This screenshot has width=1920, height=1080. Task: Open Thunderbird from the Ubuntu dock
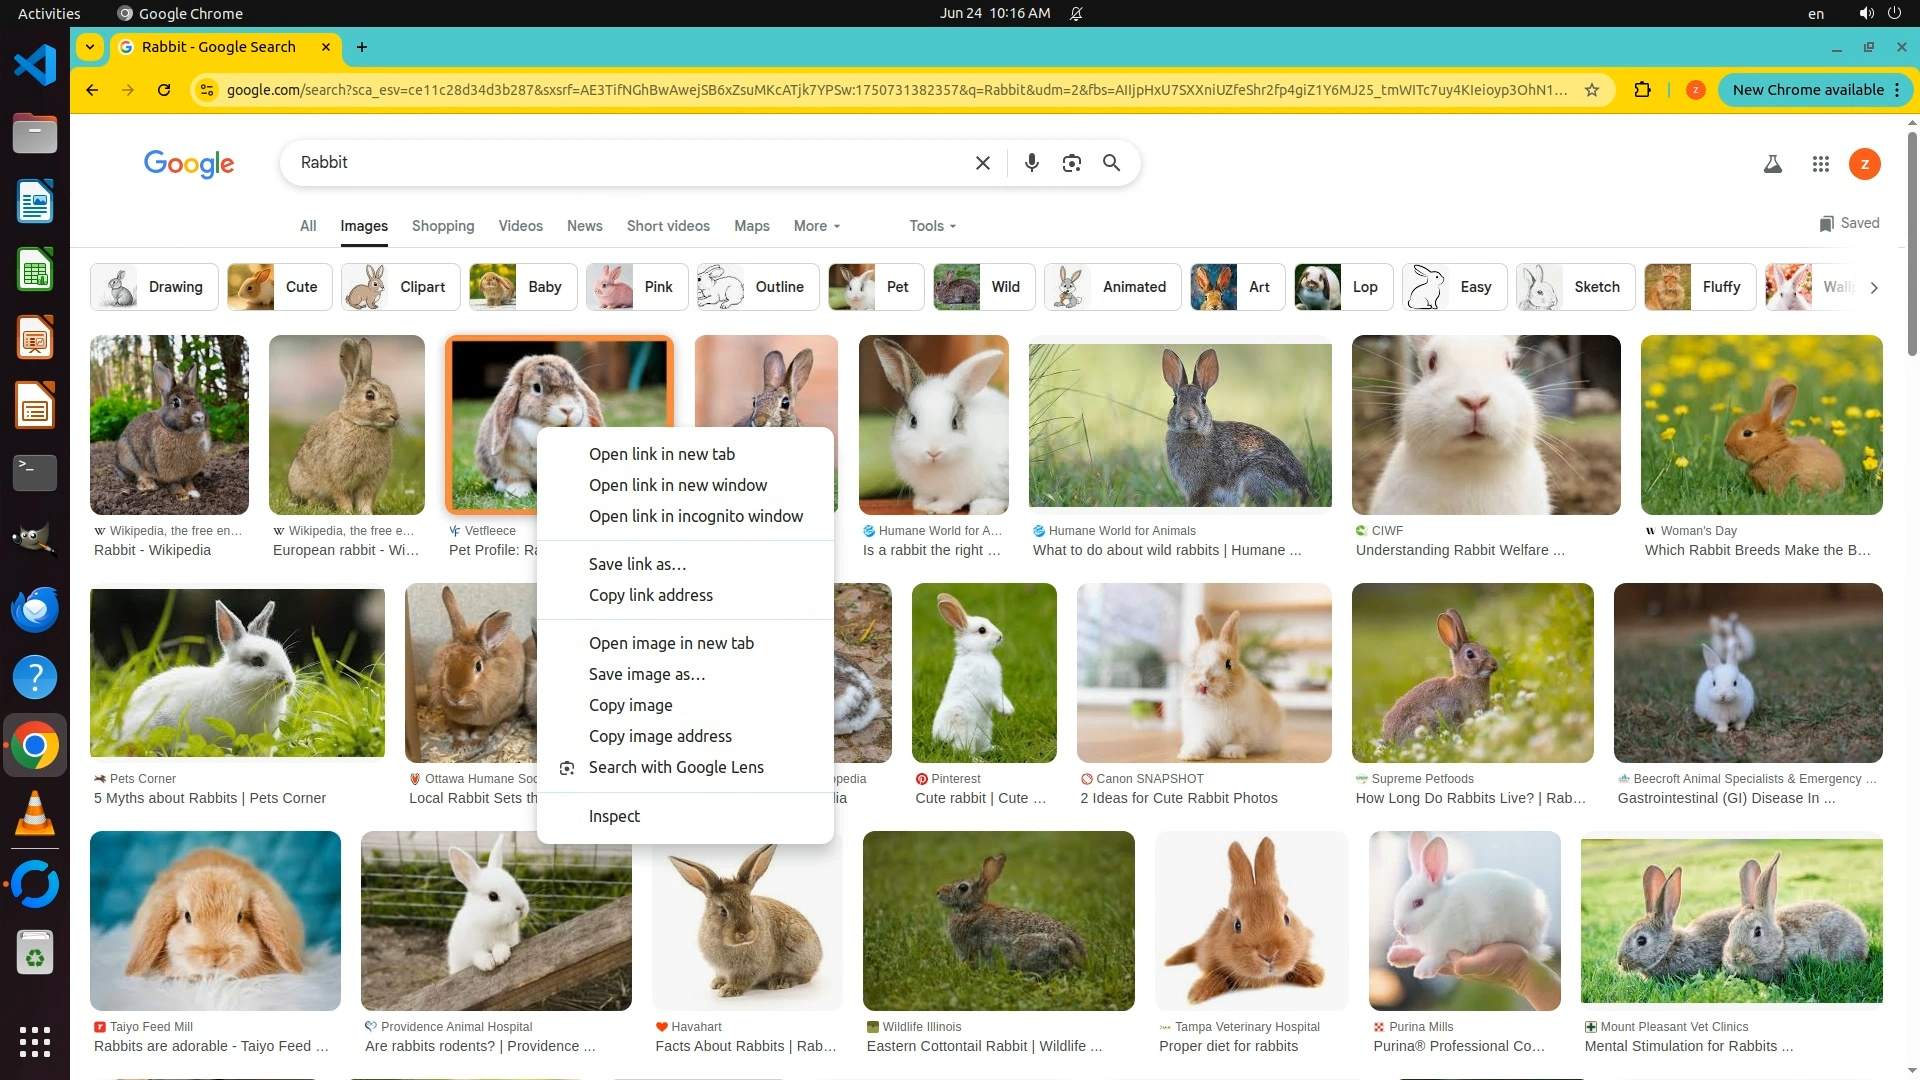click(x=35, y=609)
